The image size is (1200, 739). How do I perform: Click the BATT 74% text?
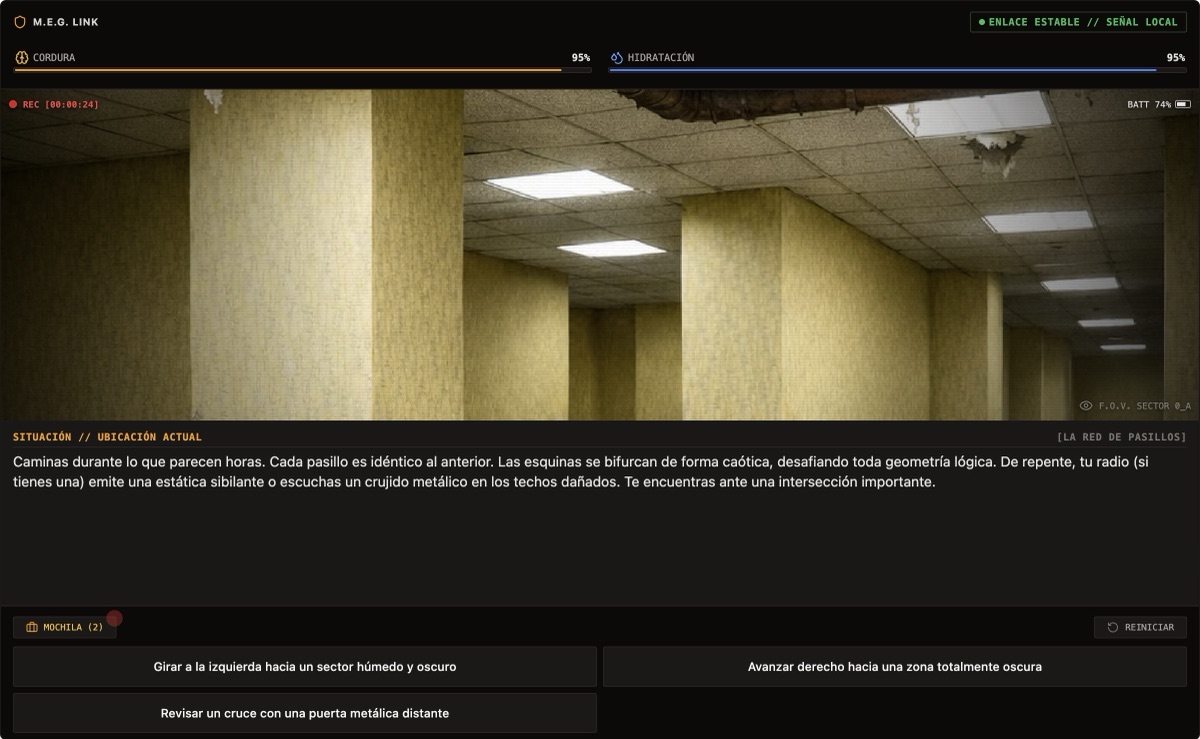1149,104
